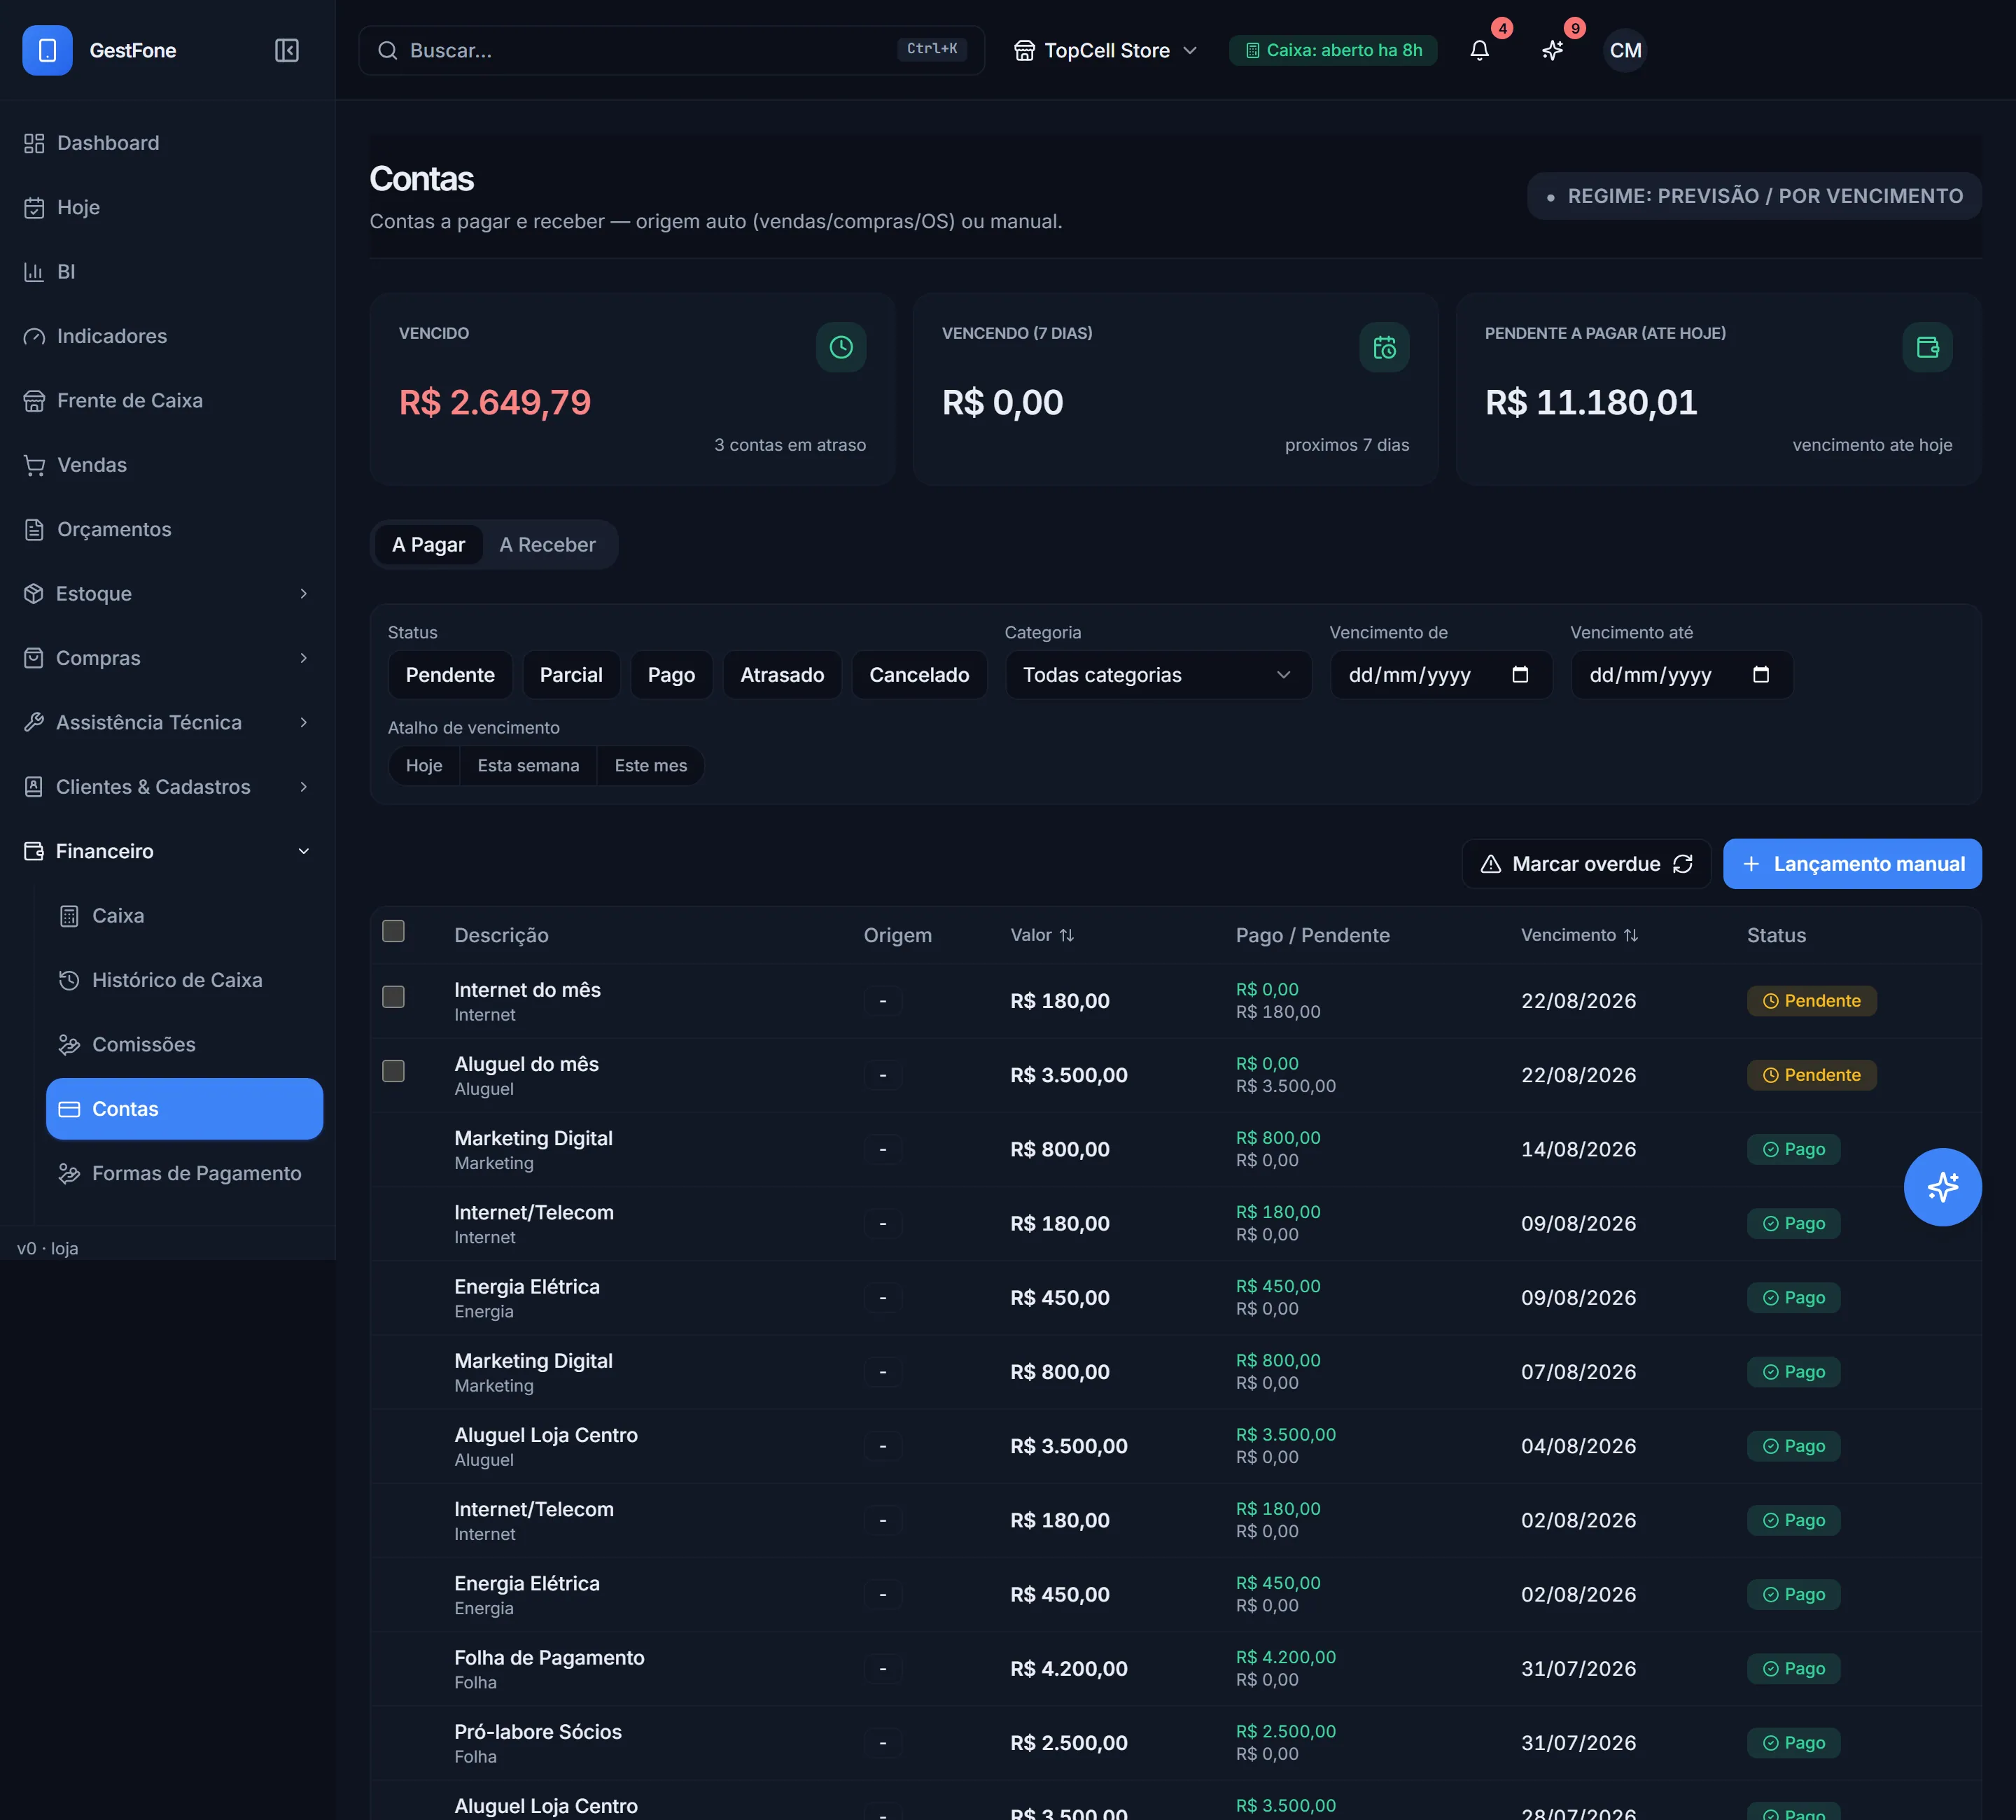
Task: Click Pago badge of Aluguel Loja Centro 04/08/2026
Action: click(1794, 1446)
